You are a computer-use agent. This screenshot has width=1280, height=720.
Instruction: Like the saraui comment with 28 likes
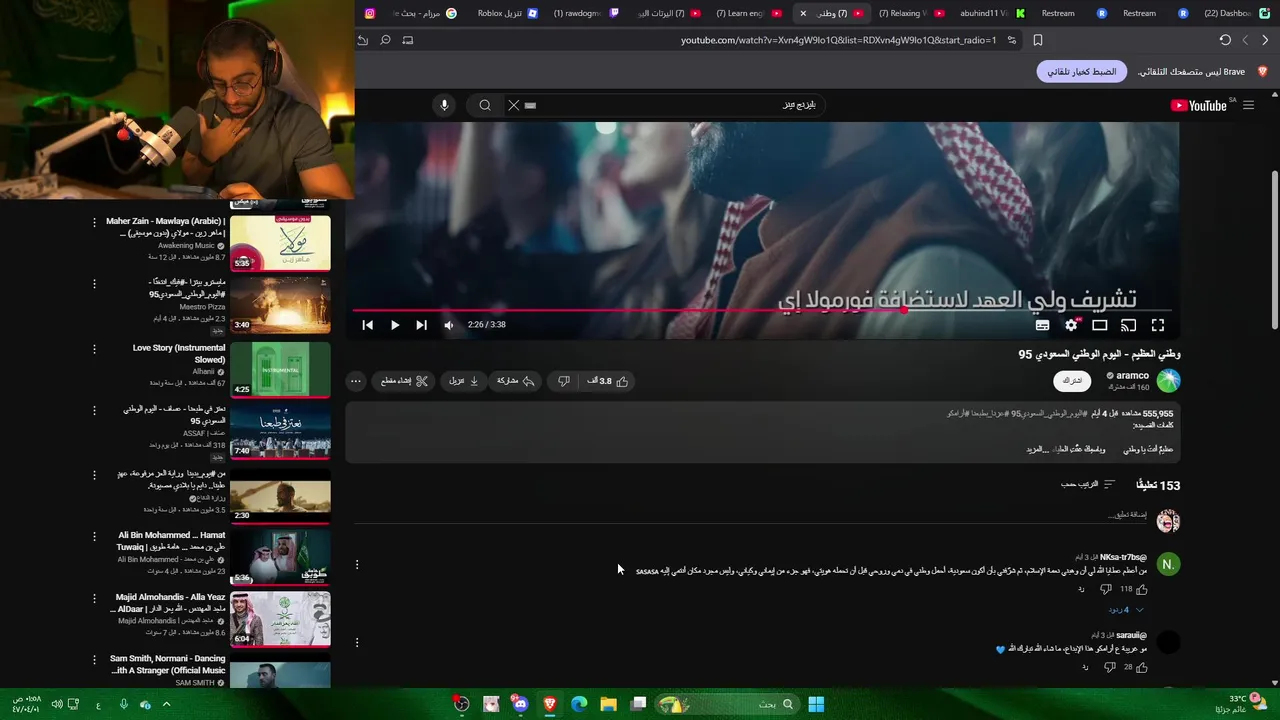pyautogui.click(x=1141, y=667)
